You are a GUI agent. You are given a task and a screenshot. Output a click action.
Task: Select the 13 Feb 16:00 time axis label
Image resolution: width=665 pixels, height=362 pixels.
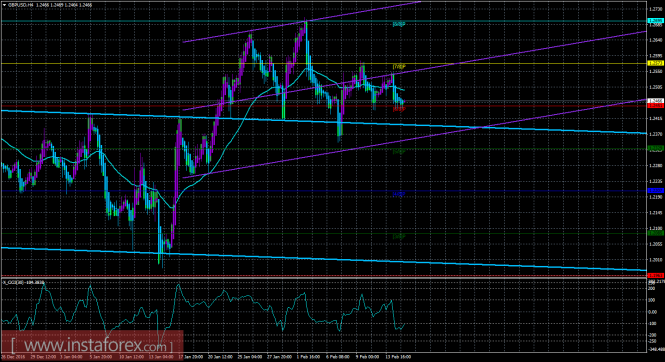tap(398, 357)
